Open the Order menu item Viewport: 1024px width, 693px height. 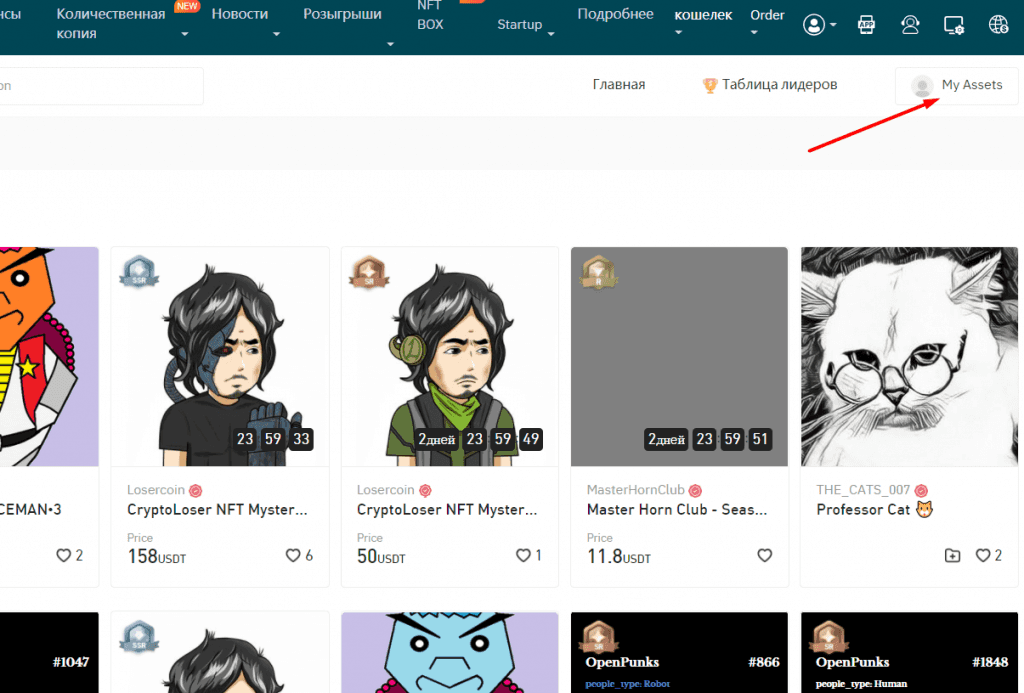coord(767,14)
